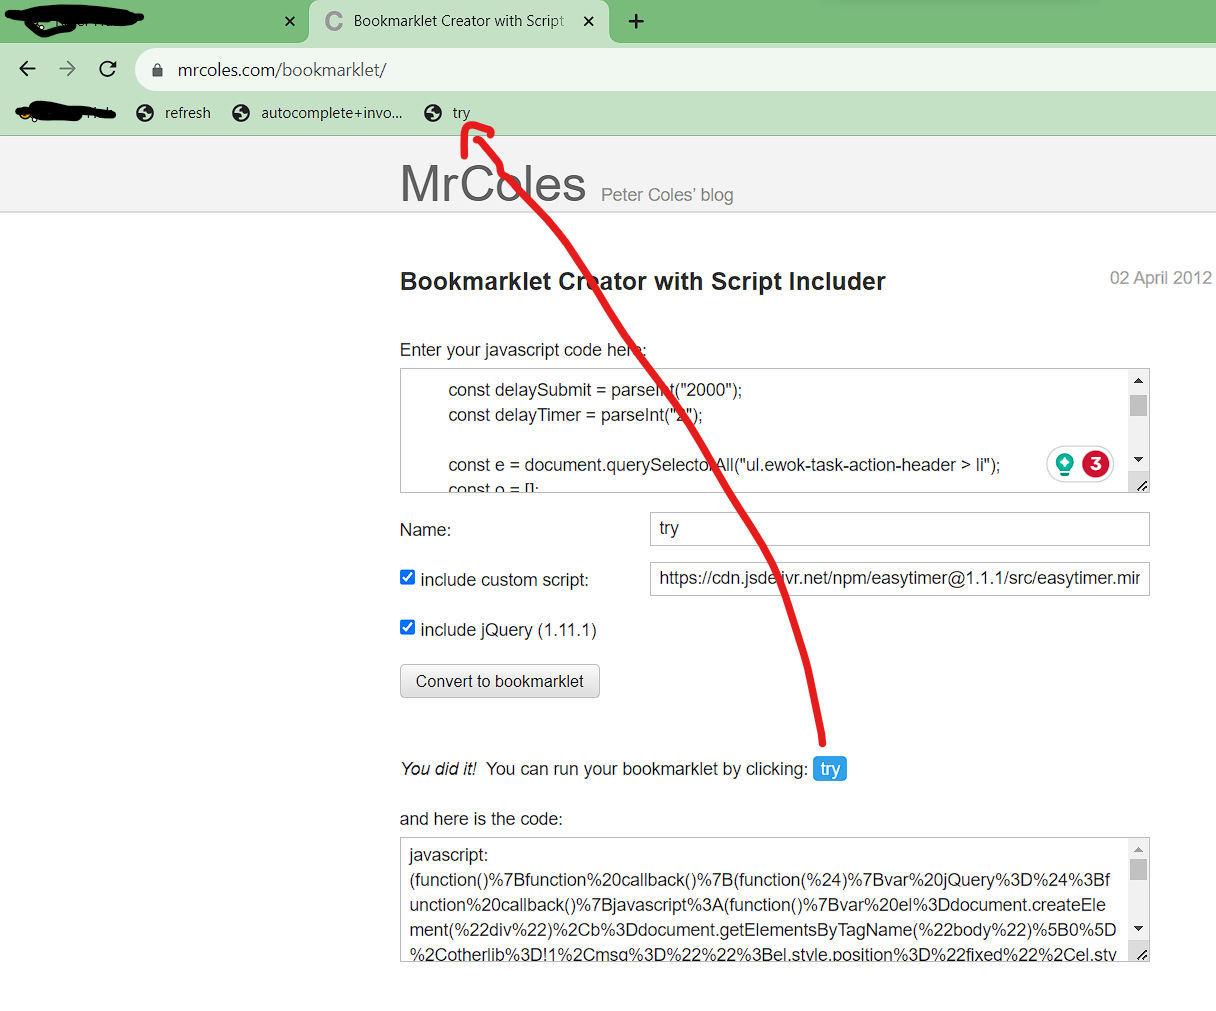Open the 'refresh' bookmark in the bookmarks bar
The image size is (1216, 1011).
click(x=174, y=113)
